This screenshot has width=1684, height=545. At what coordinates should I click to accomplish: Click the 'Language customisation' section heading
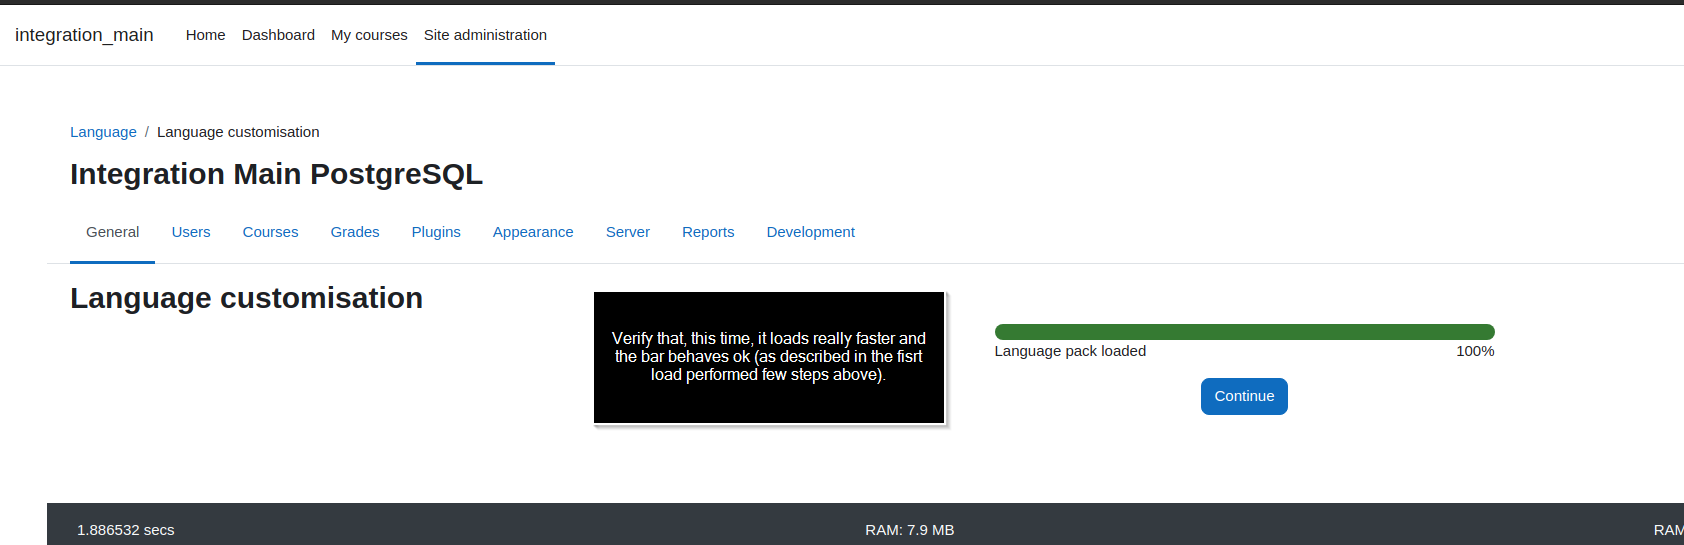(x=246, y=298)
